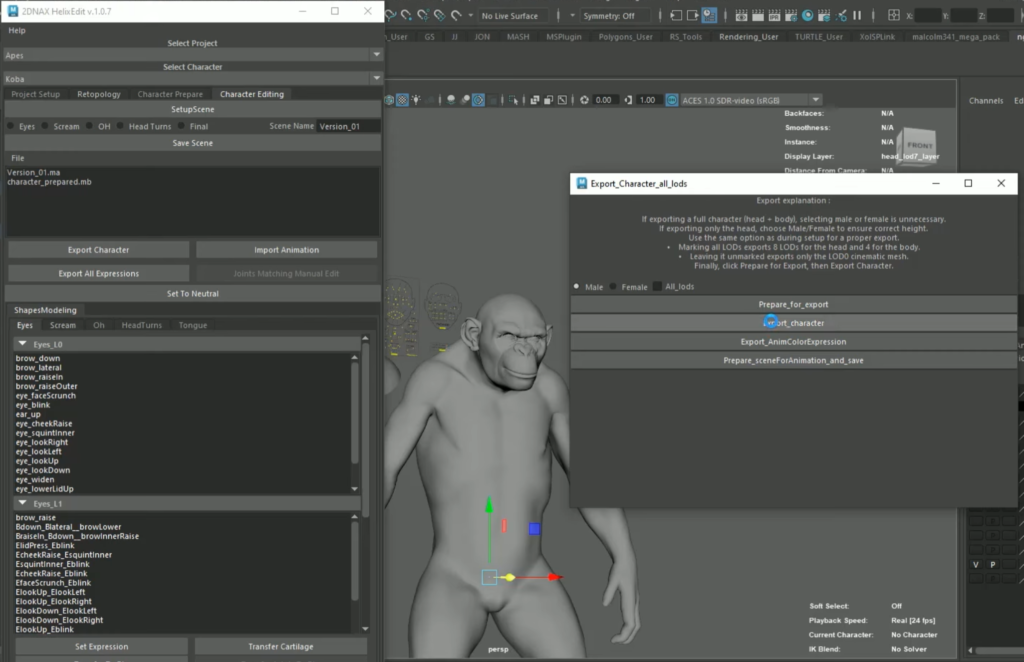
Task: Enable the All_lods checkbox
Action: click(x=658, y=287)
